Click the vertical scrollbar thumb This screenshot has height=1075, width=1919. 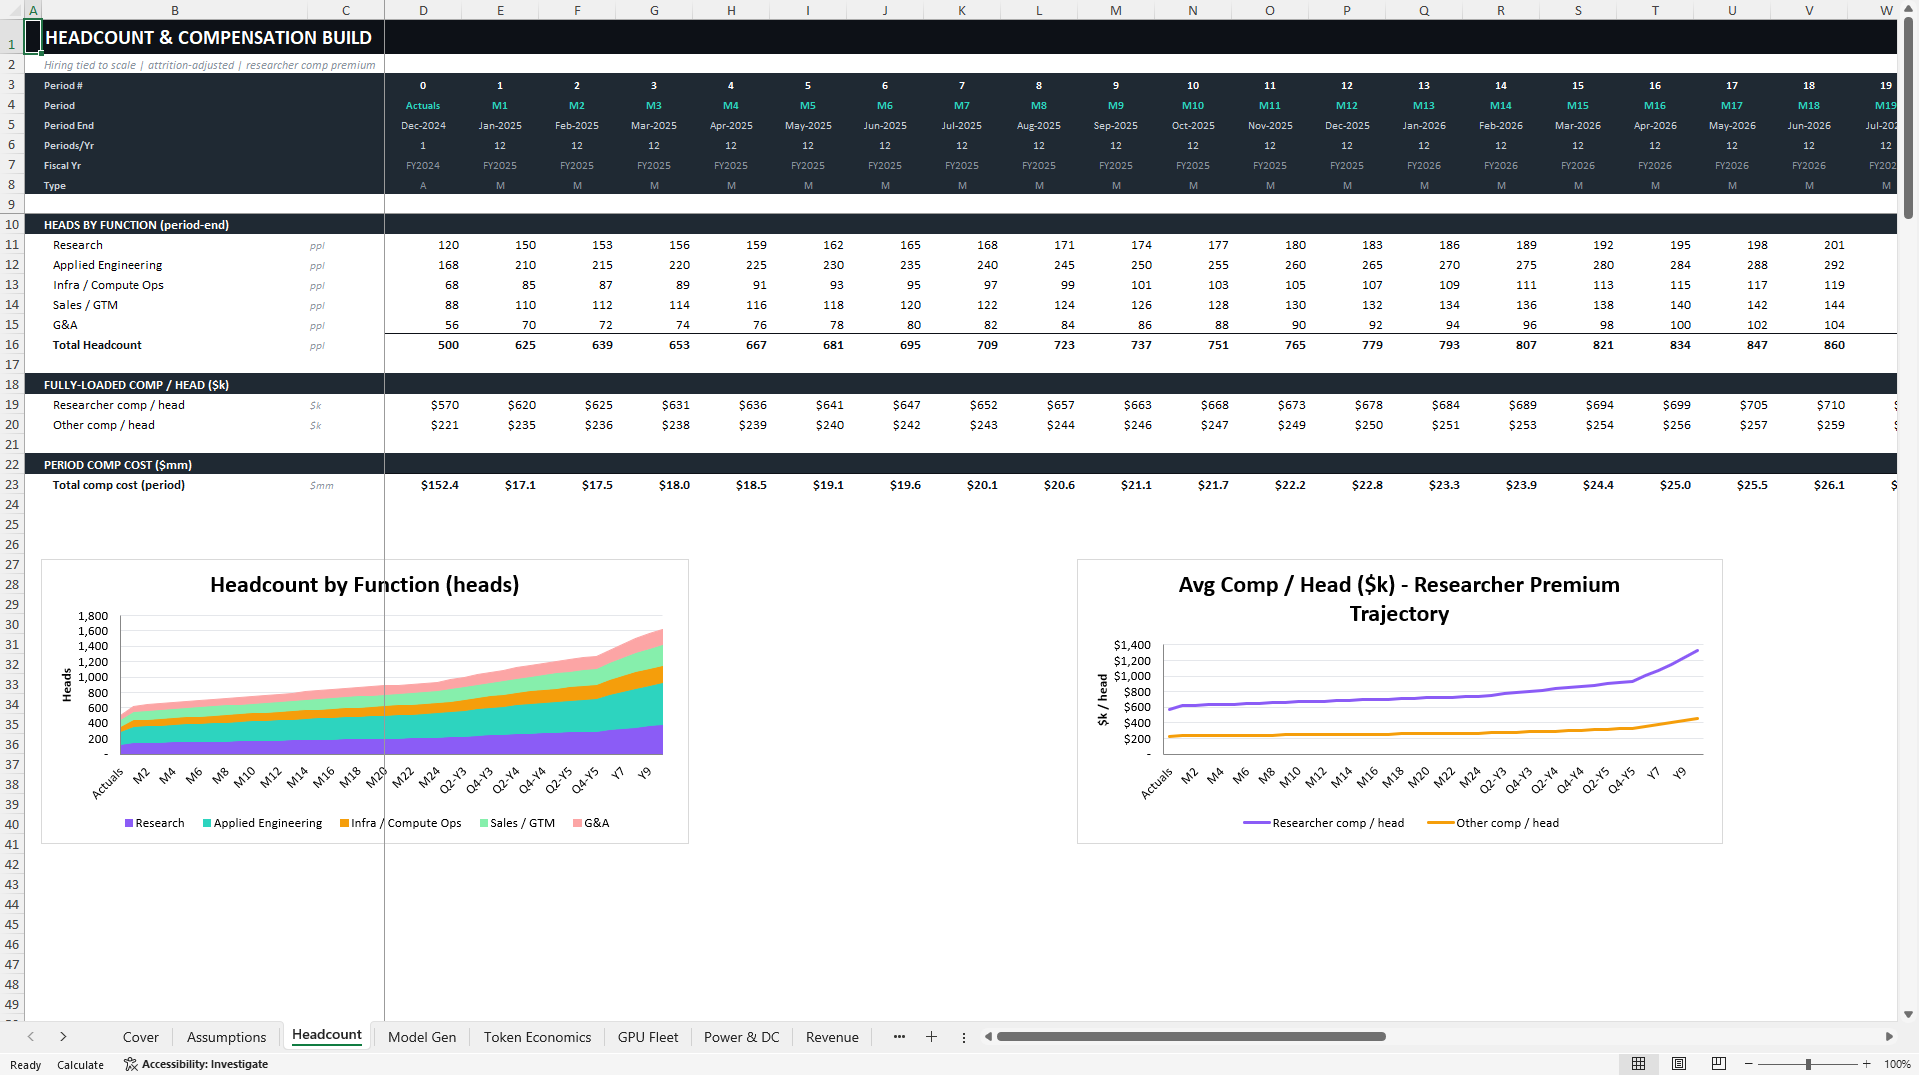point(1908,118)
